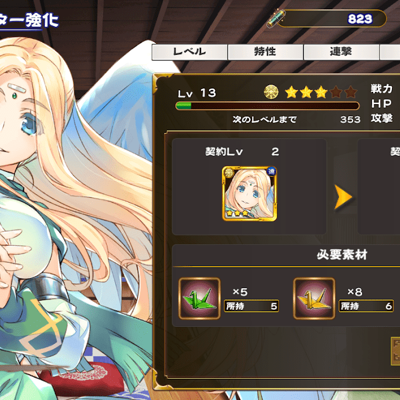Click the green experience progress bar
Screen dimensions: 400x400
267,106
